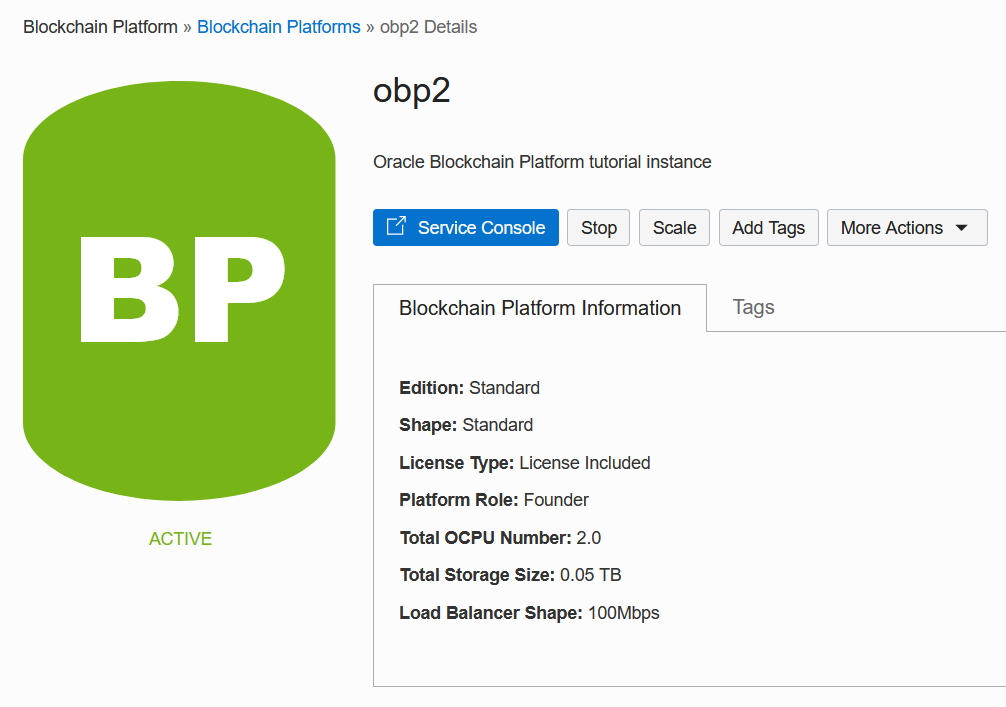Click 'Blockchain Platform' breadcrumb root text
The image size is (1006, 707).
pyautogui.click(x=100, y=27)
